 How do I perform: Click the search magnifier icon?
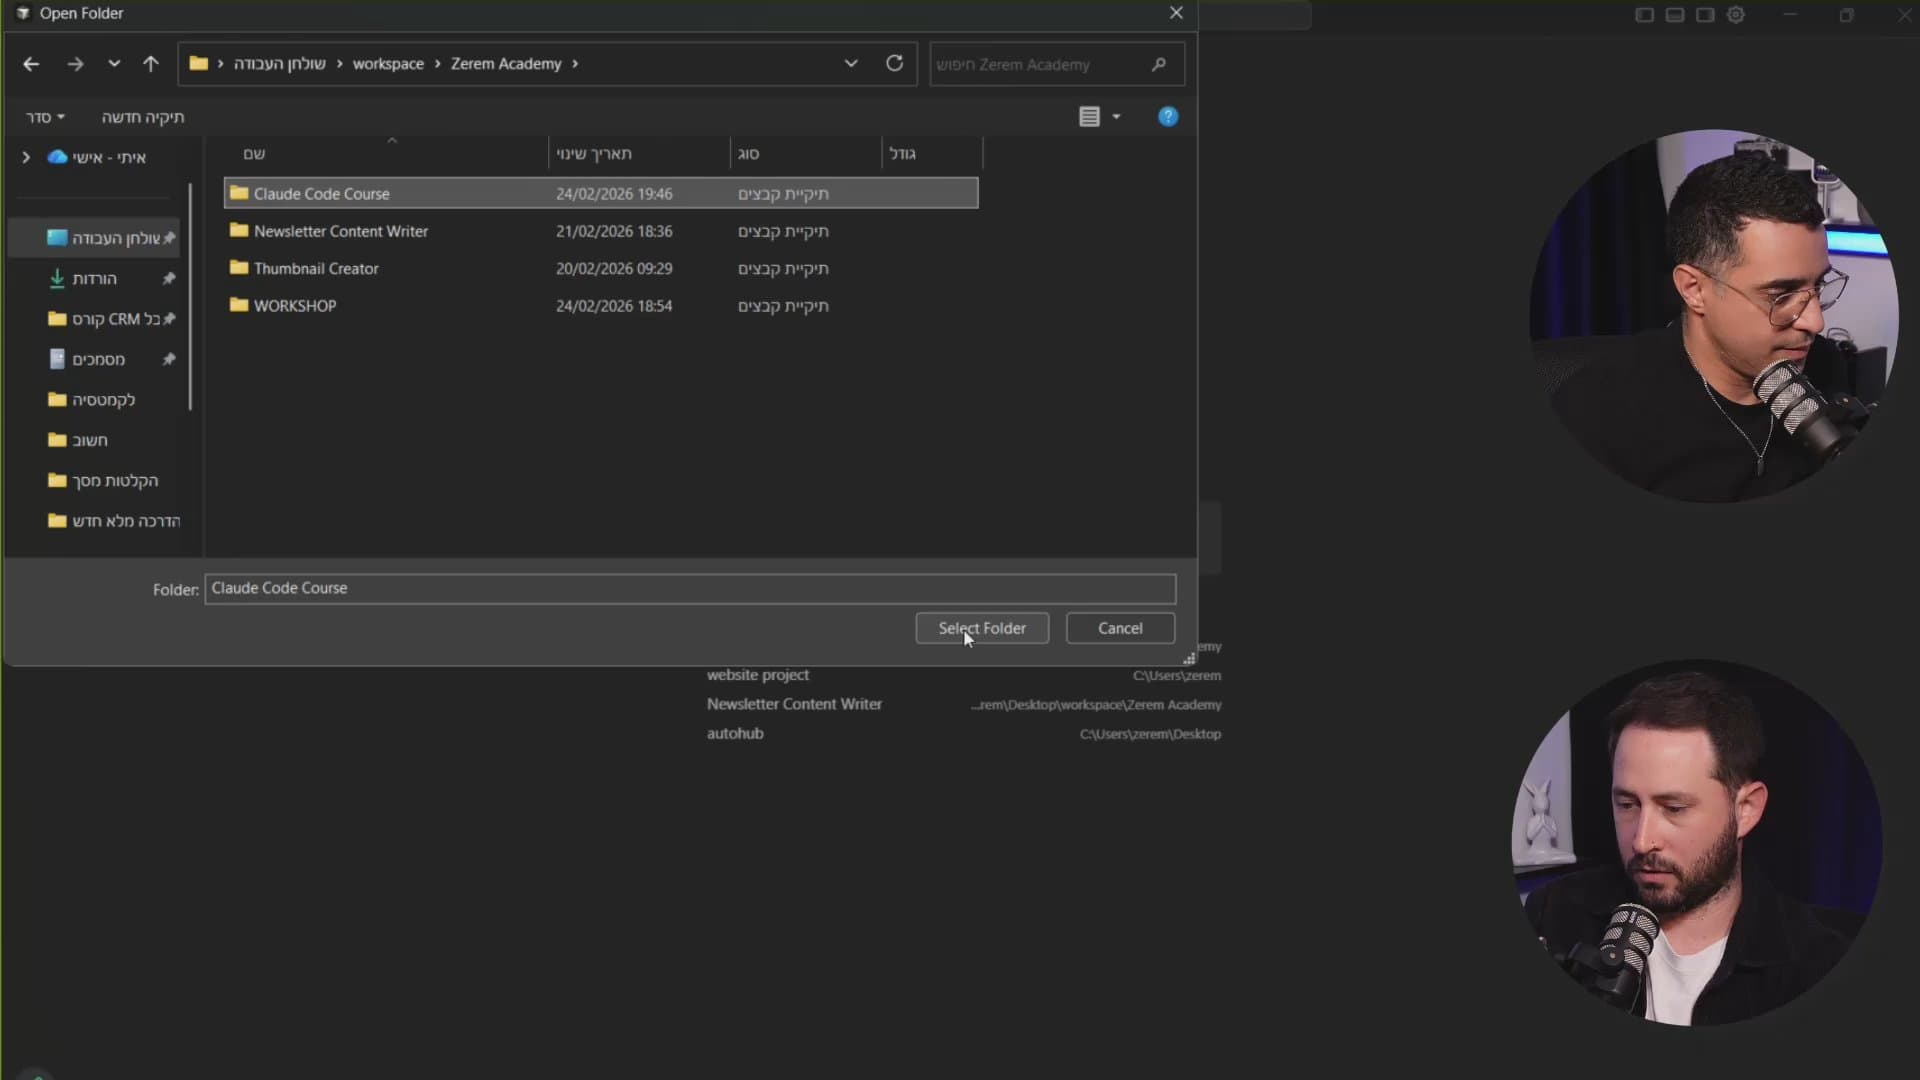click(x=1158, y=64)
